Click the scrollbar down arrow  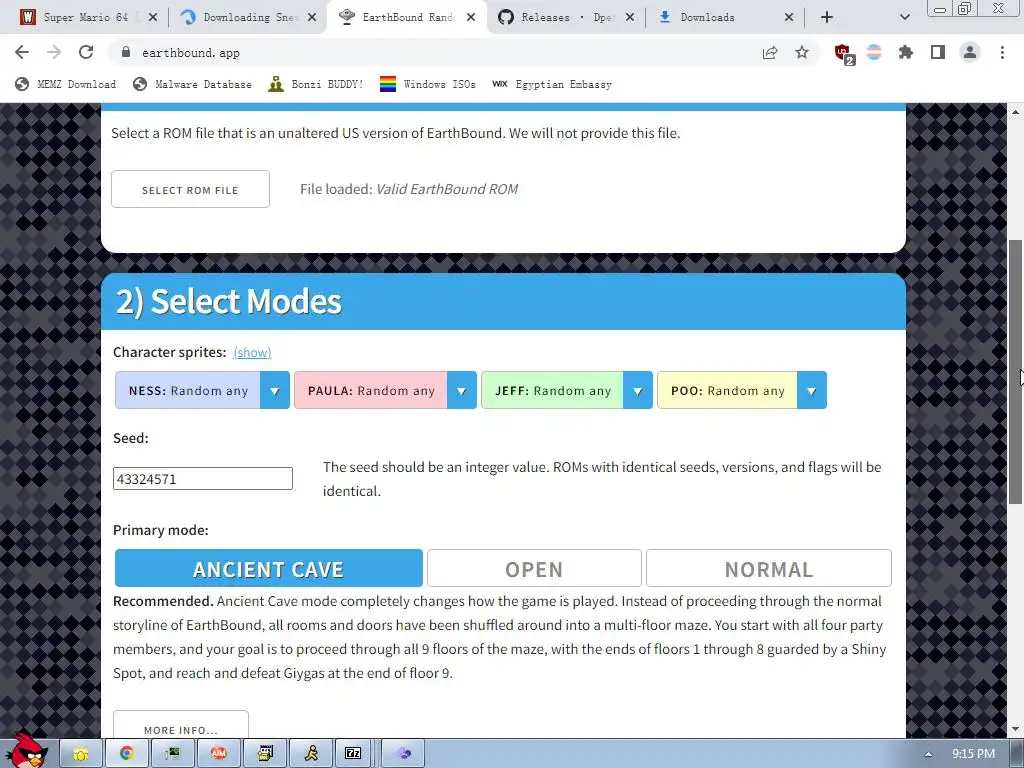point(1016,729)
